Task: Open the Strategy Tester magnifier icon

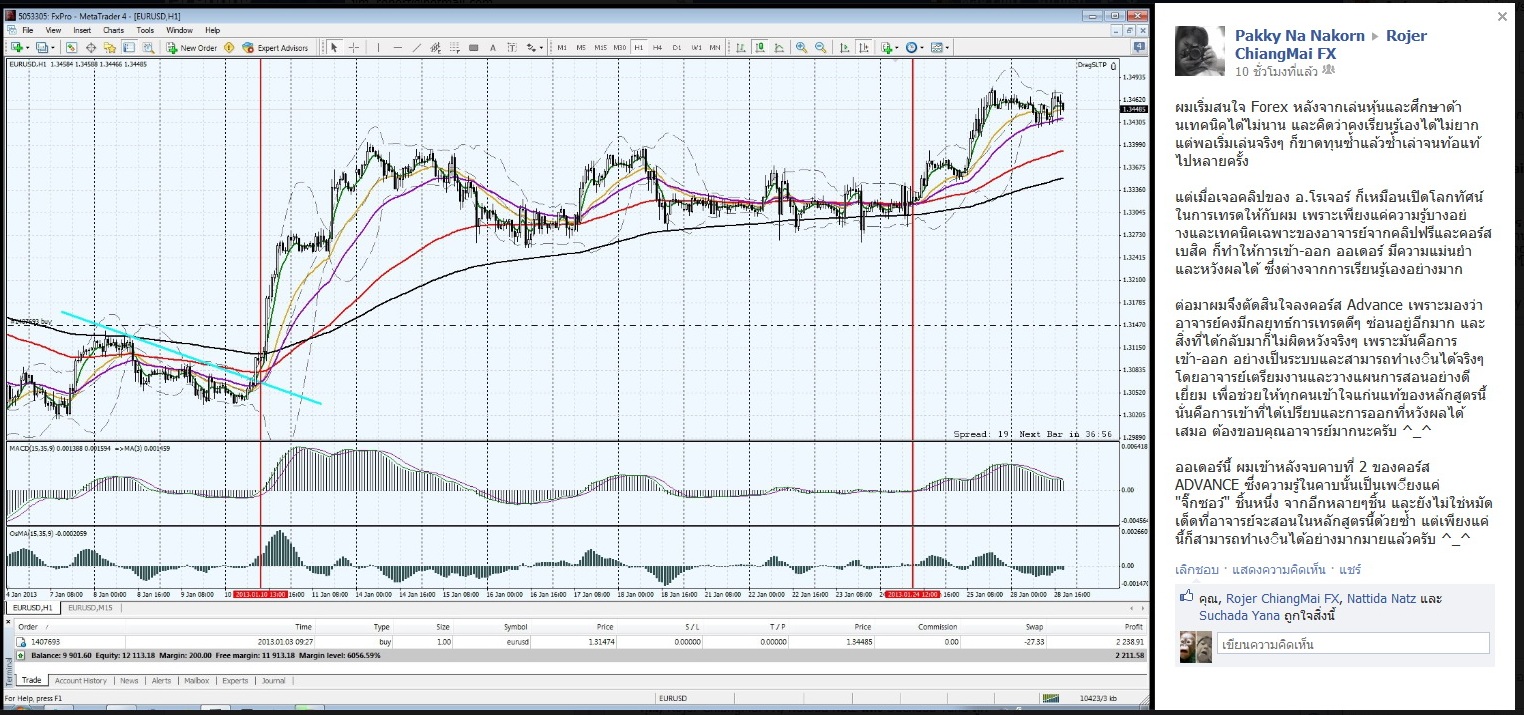Action: pyautogui.click(x=147, y=47)
